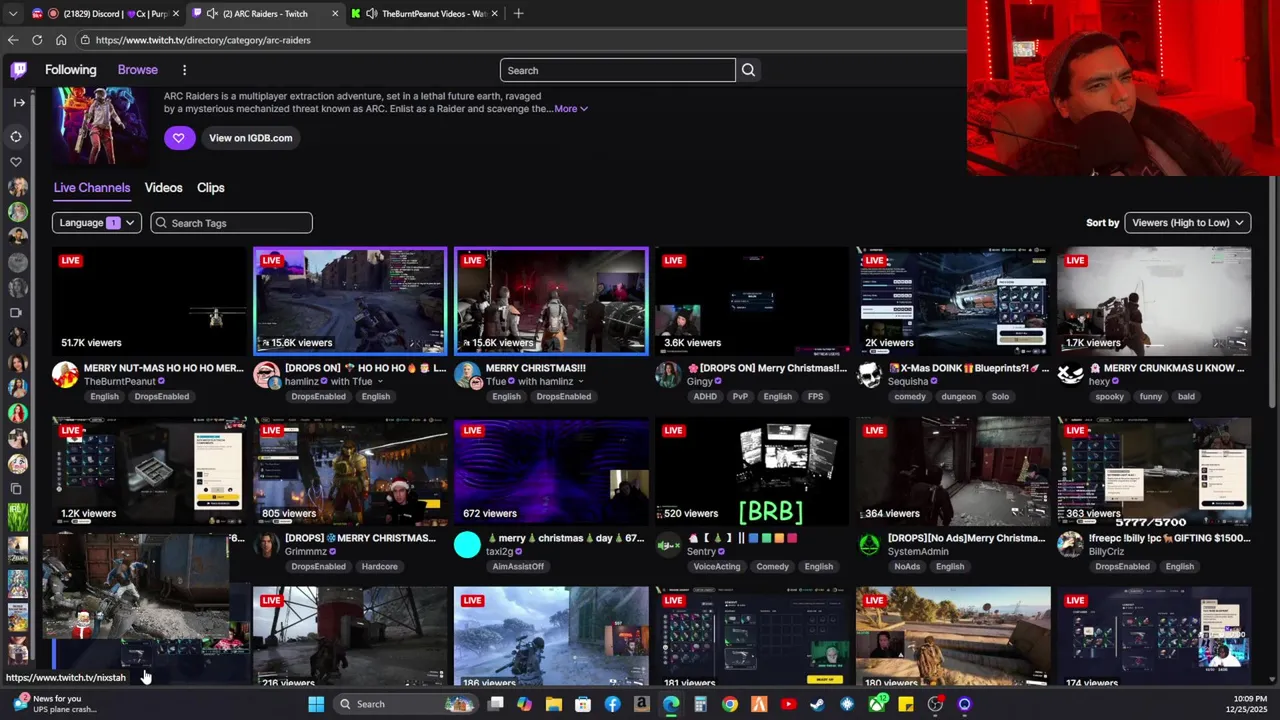This screenshot has width=1280, height=720.
Task: Open hamlinz stream thumbnail
Action: coord(350,301)
